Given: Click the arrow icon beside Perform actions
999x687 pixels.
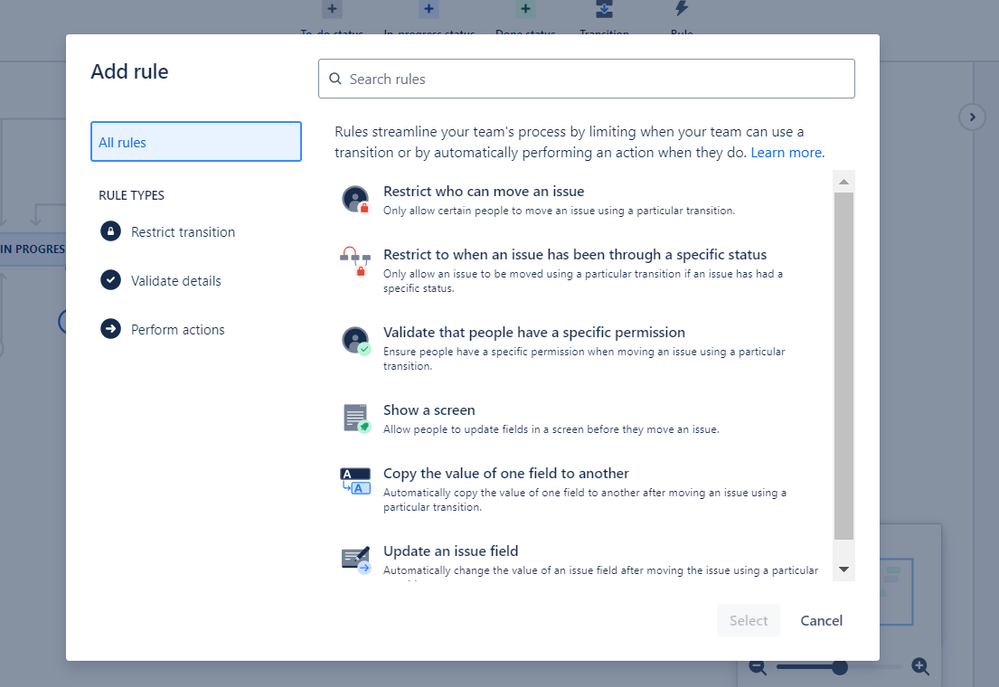Looking at the screenshot, I should (110, 329).
